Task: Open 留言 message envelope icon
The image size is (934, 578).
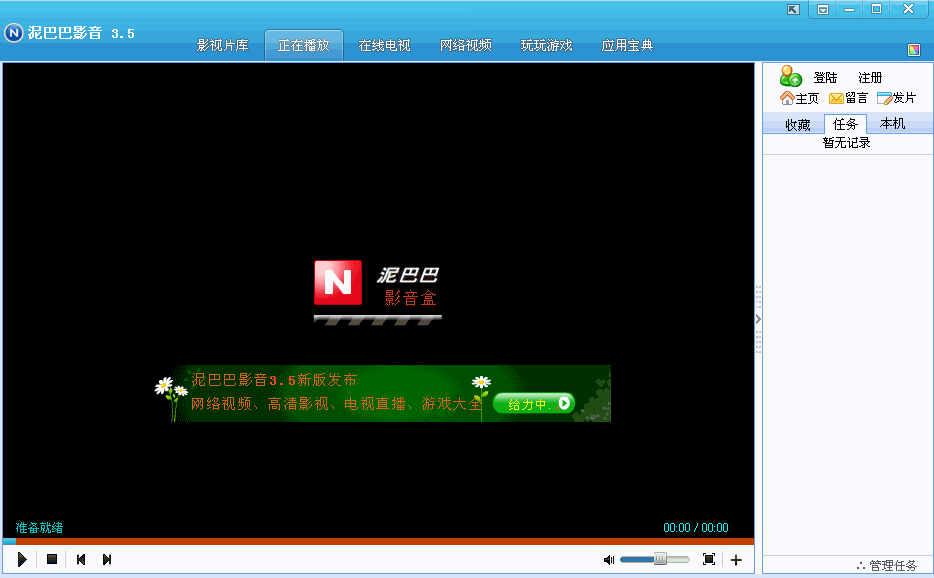Action: pyautogui.click(x=848, y=98)
